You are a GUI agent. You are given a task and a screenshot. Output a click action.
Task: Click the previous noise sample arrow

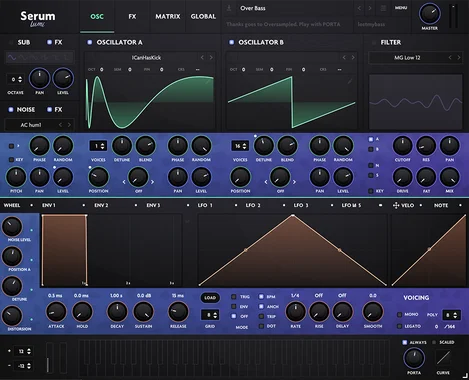(60, 125)
